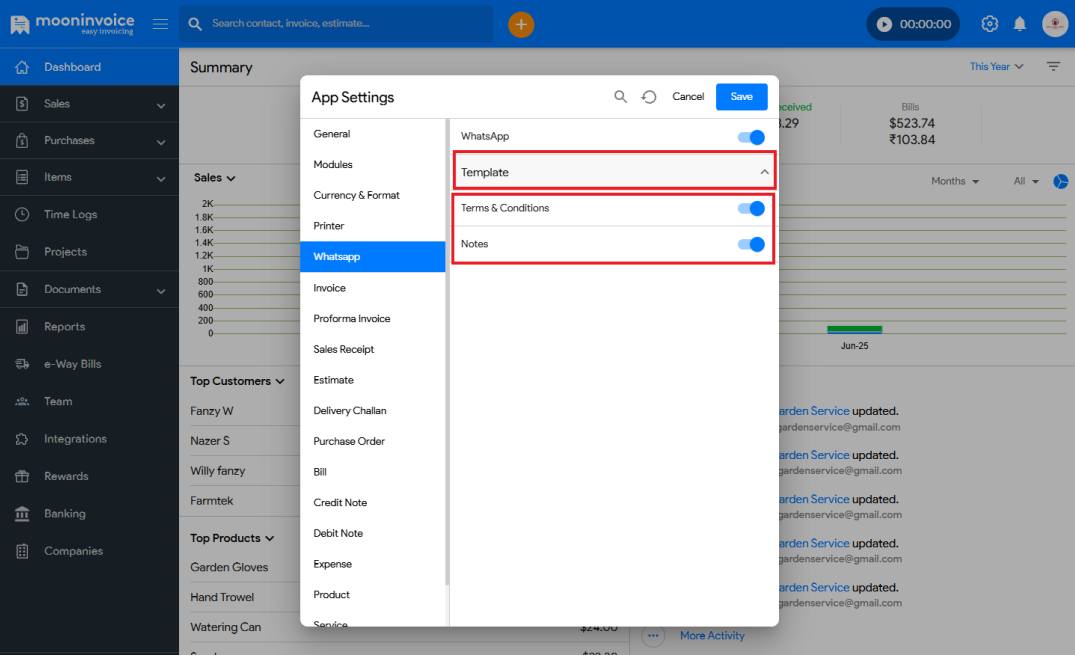Open the settings gear icon
The height and width of the screenshot is (655, 1075).
pyautogui.click(x=989, y=24)
